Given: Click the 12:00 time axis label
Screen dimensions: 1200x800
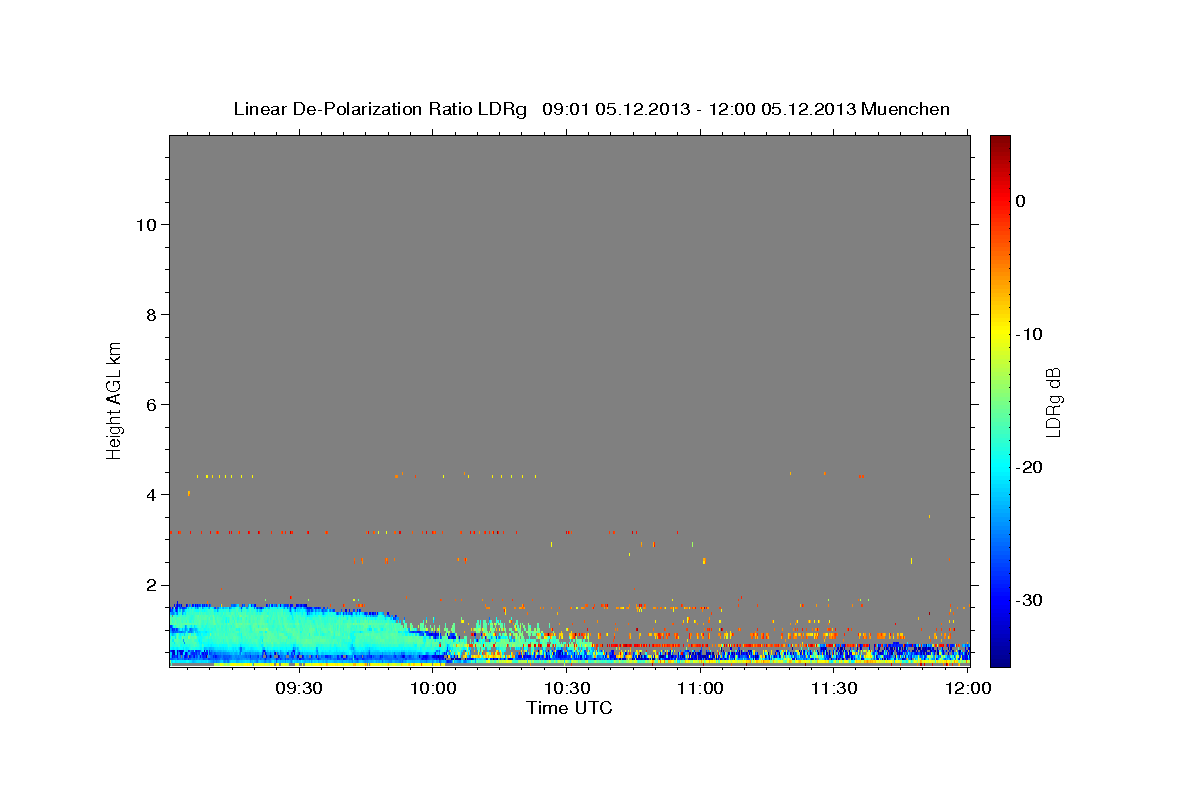Looking at the screenshot, I should 968,688.
